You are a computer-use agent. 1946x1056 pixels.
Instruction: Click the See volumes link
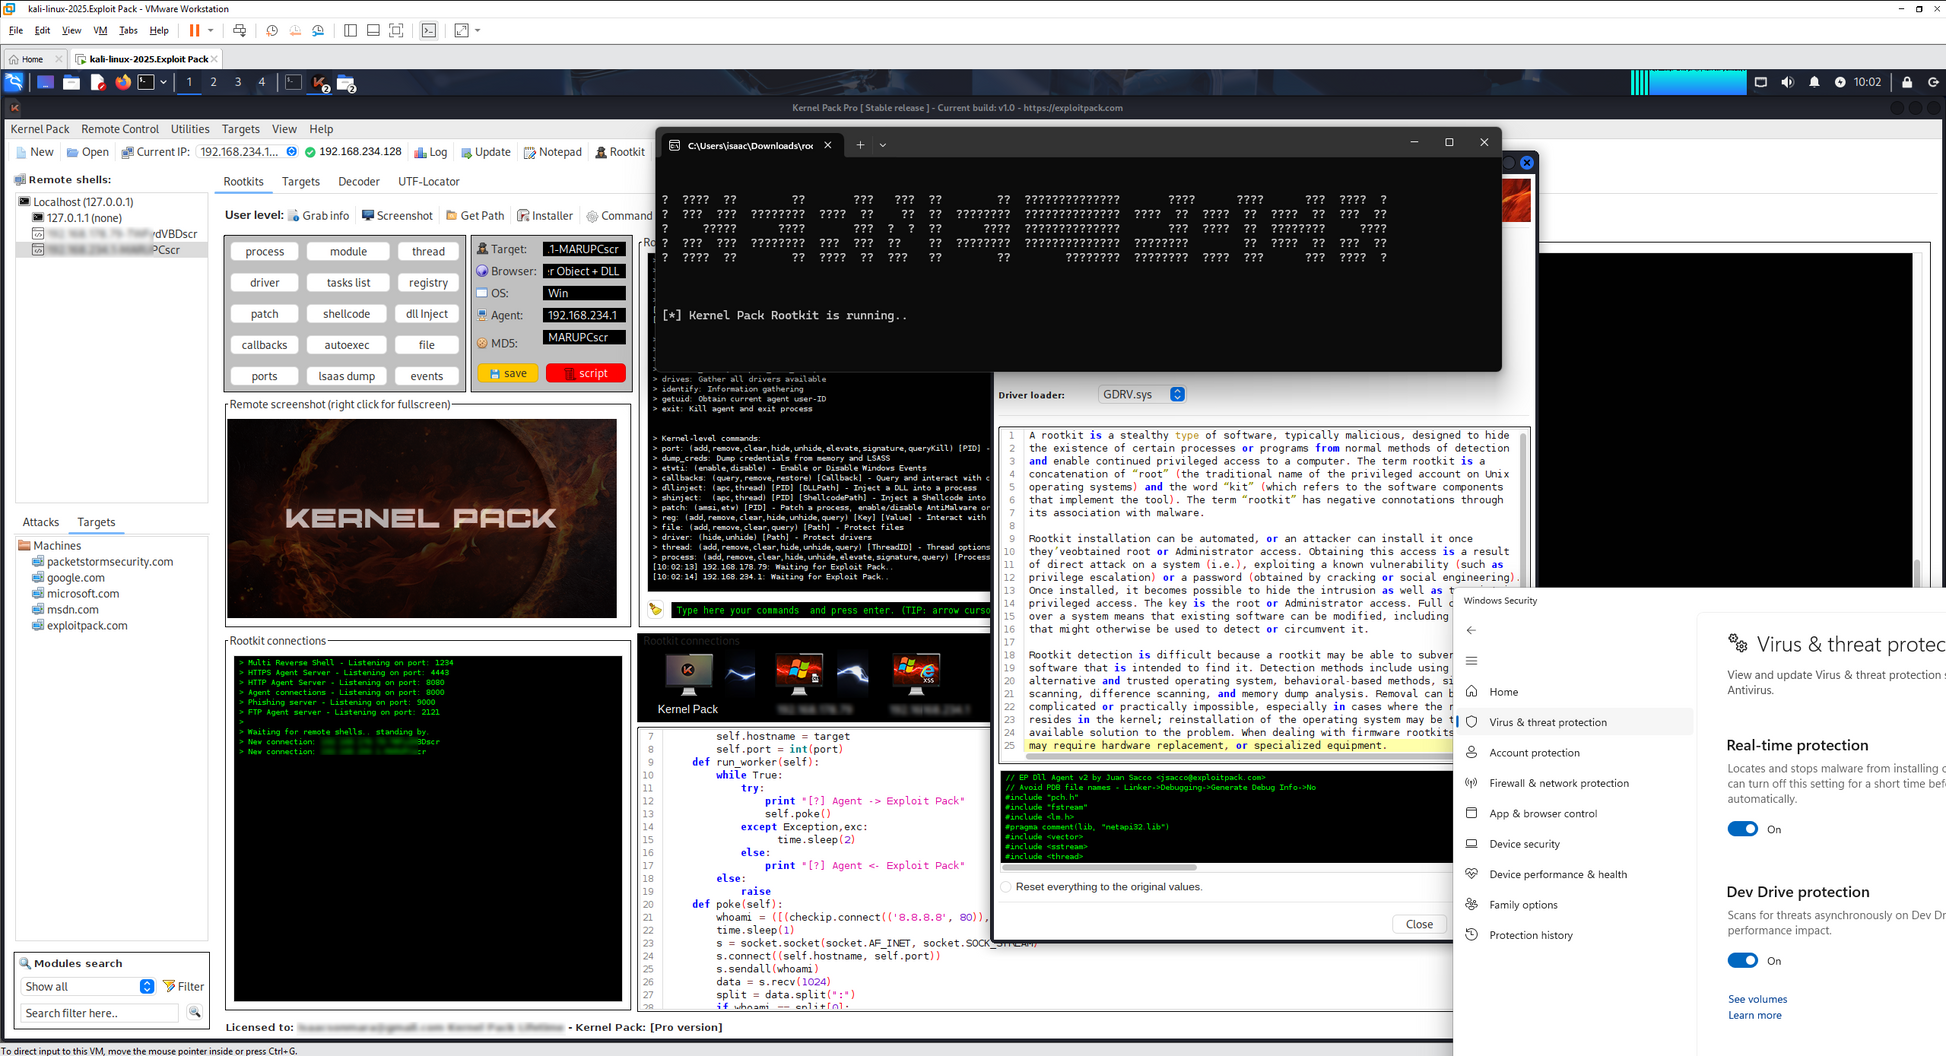tap(1757, 999)
